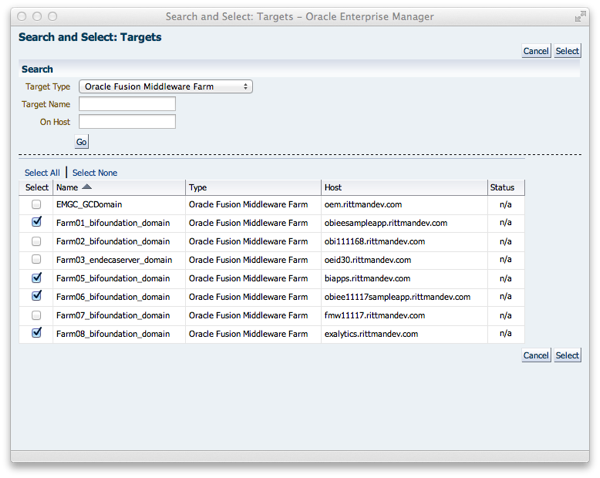
Task: Click host oem.rittmandev.com
Action: pos(363,204)
